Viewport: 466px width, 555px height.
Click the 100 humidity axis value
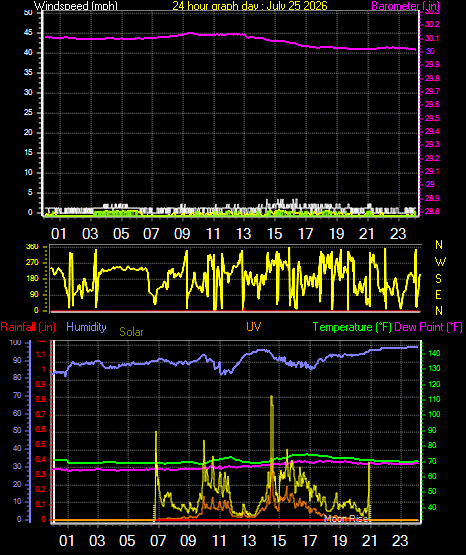(x=16, y=343)
